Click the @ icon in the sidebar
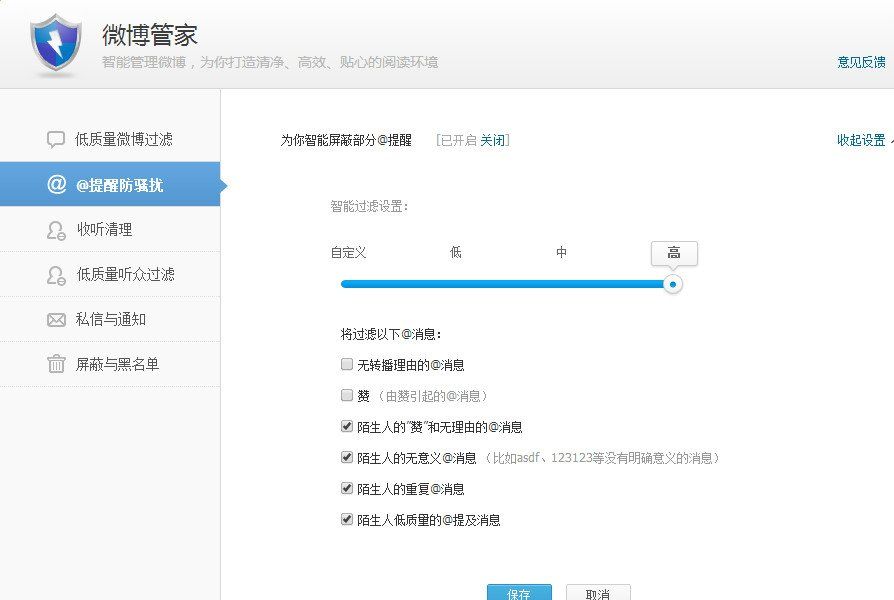This screenshot has width=894, height=600. [x=56, y=185]
